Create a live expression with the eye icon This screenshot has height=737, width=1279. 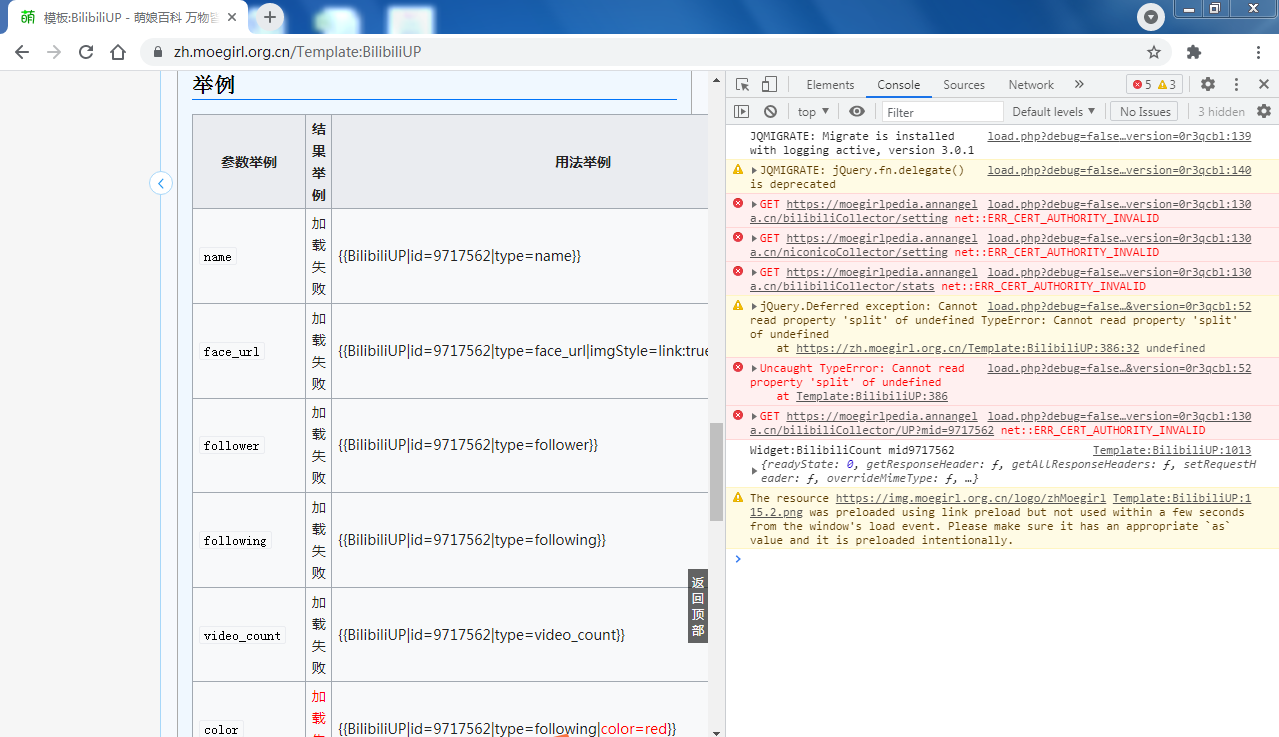(857, 112)
